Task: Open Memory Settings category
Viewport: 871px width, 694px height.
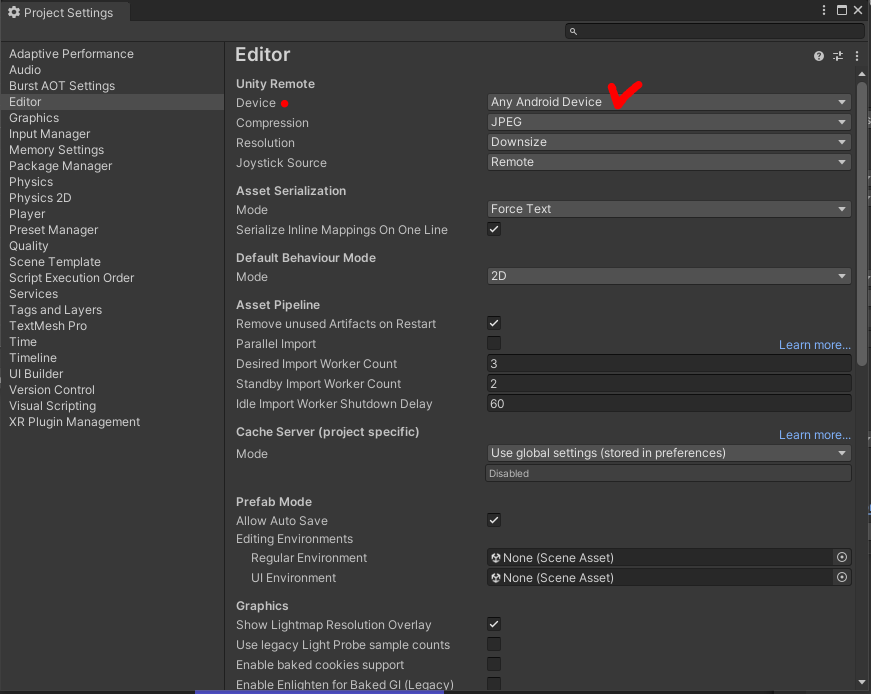Action: click(57, 150)
